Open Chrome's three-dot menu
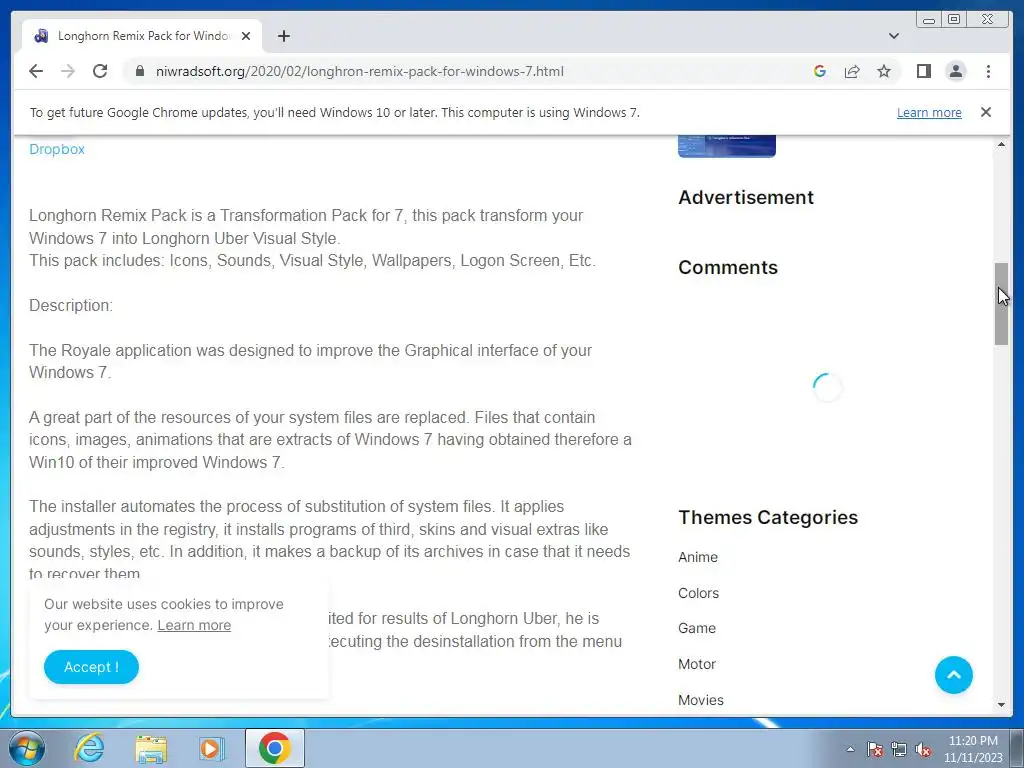 pos(988,71)
